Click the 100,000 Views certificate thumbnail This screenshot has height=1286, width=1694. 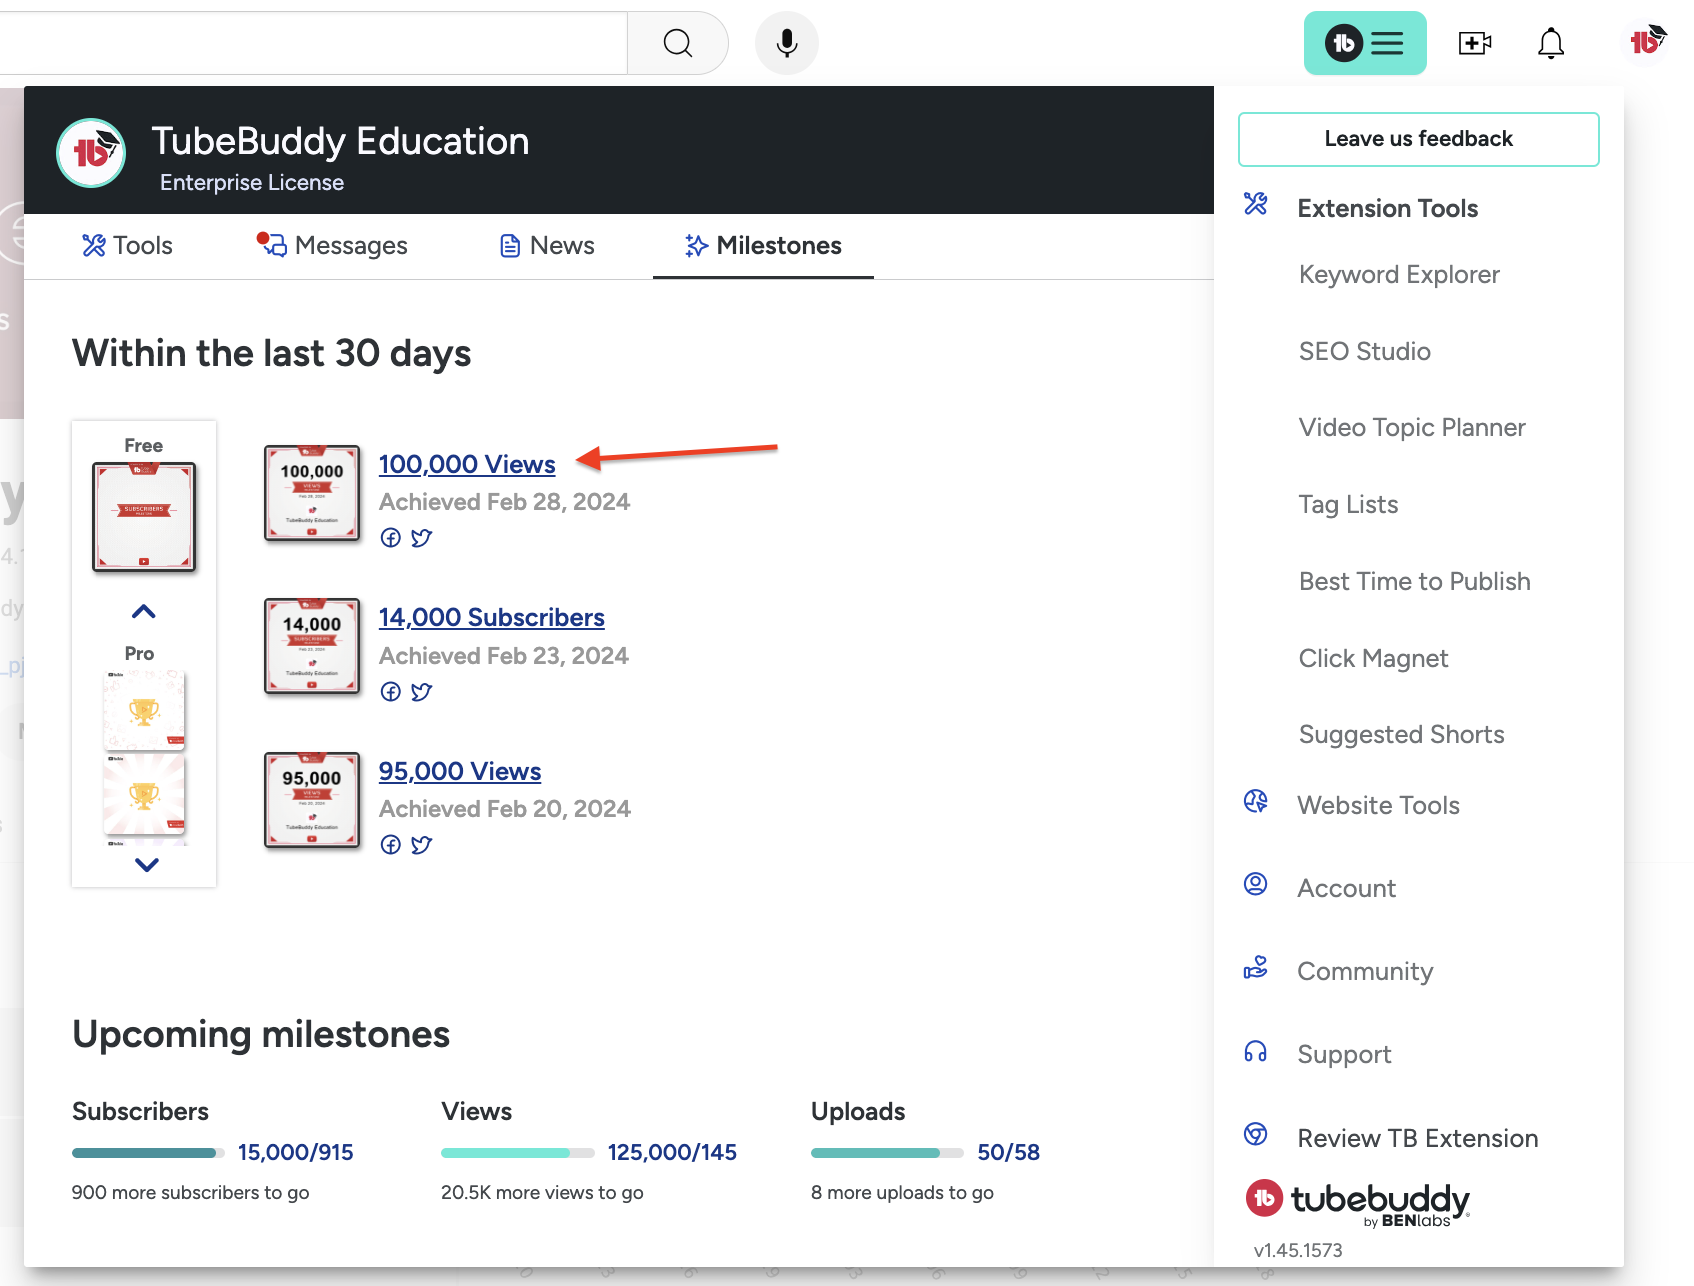(312, 493)
